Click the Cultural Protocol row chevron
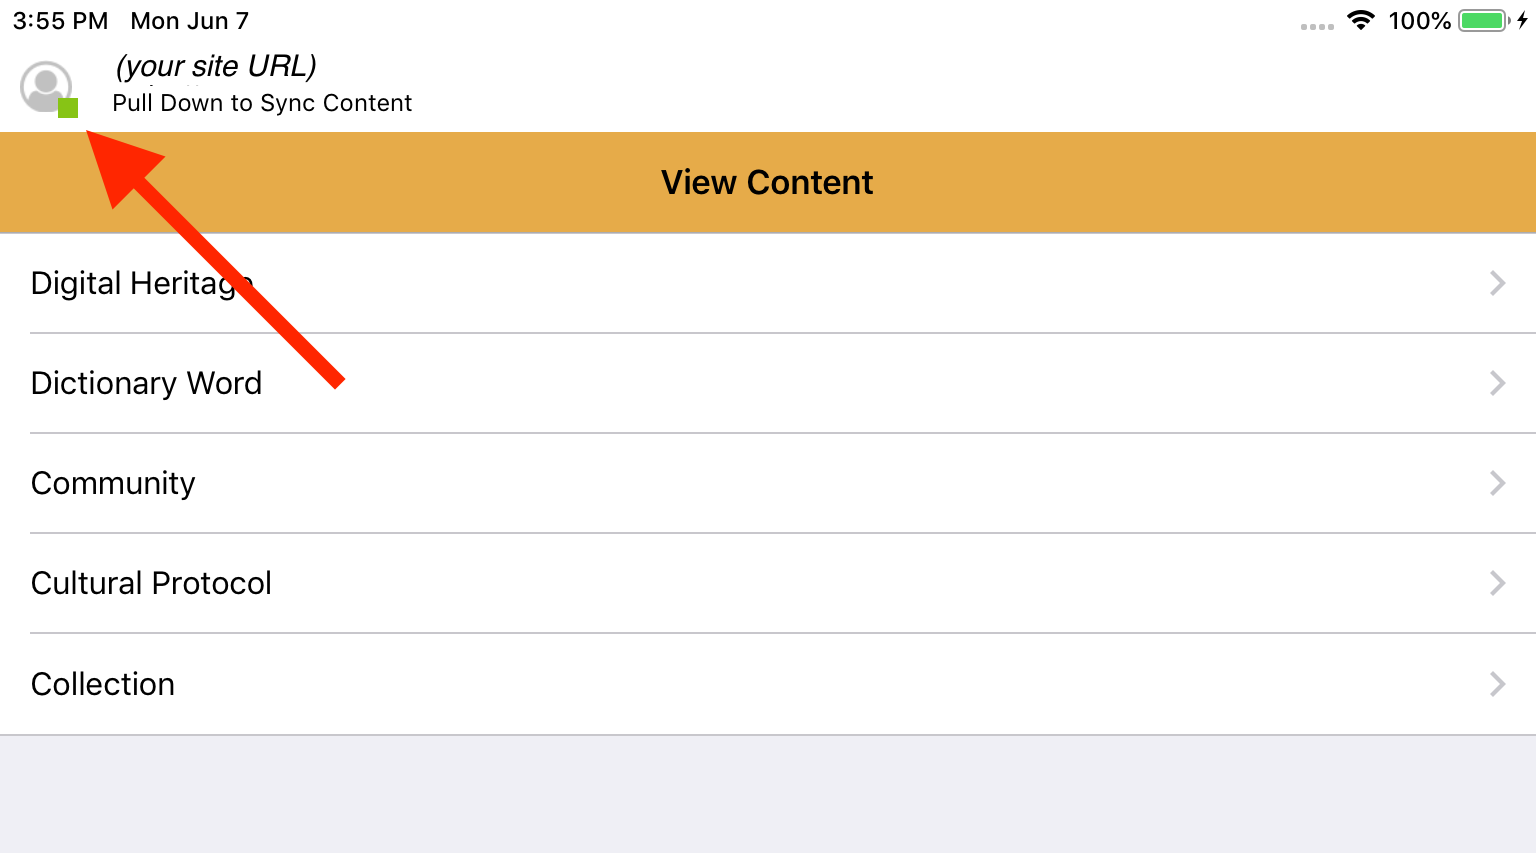 click(x=1497, y=583)
